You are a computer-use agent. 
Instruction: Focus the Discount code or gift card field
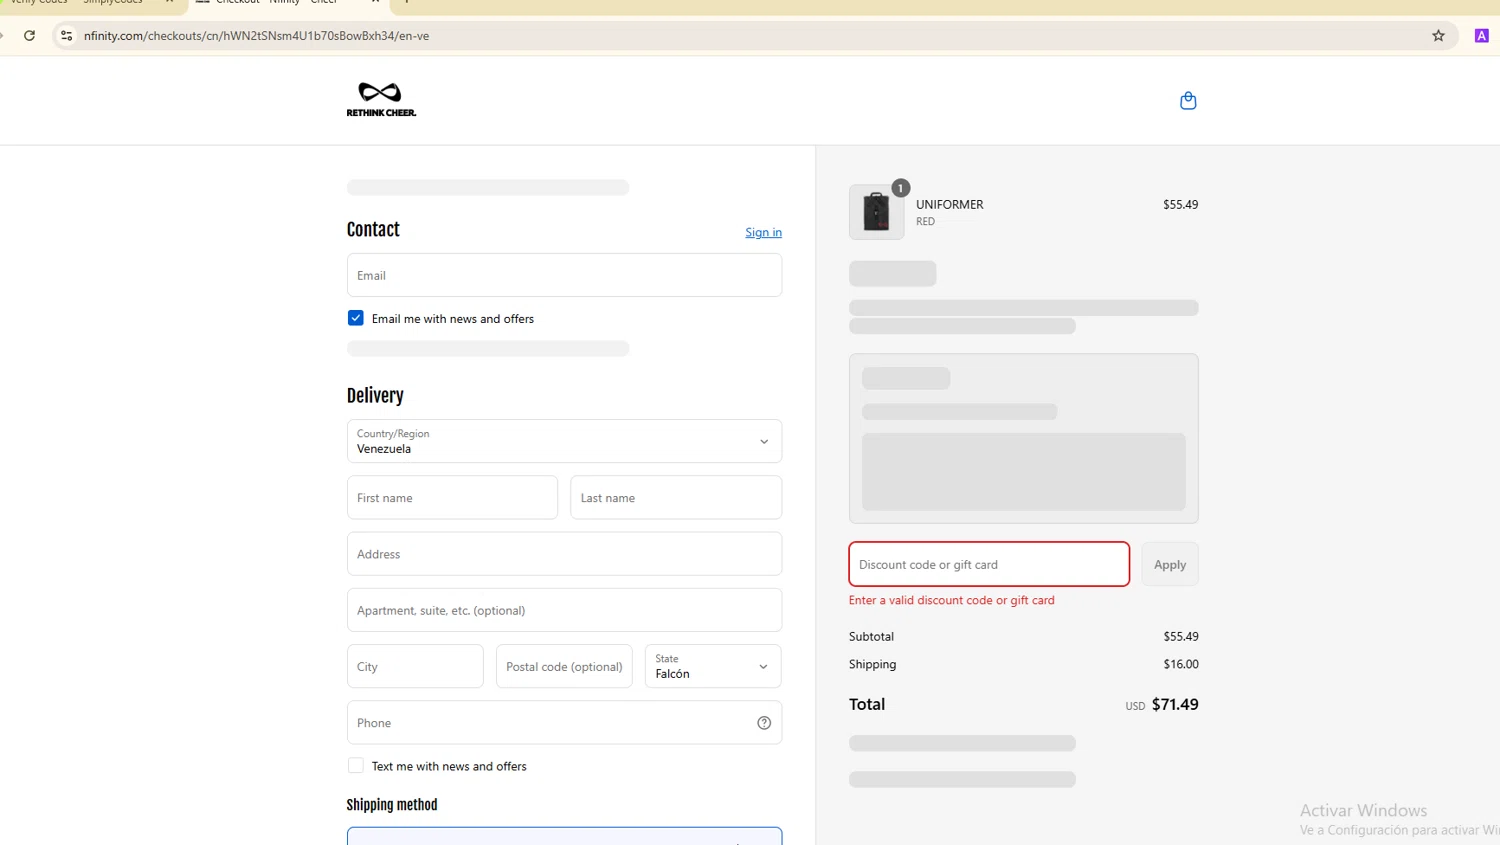coord(989,564)
